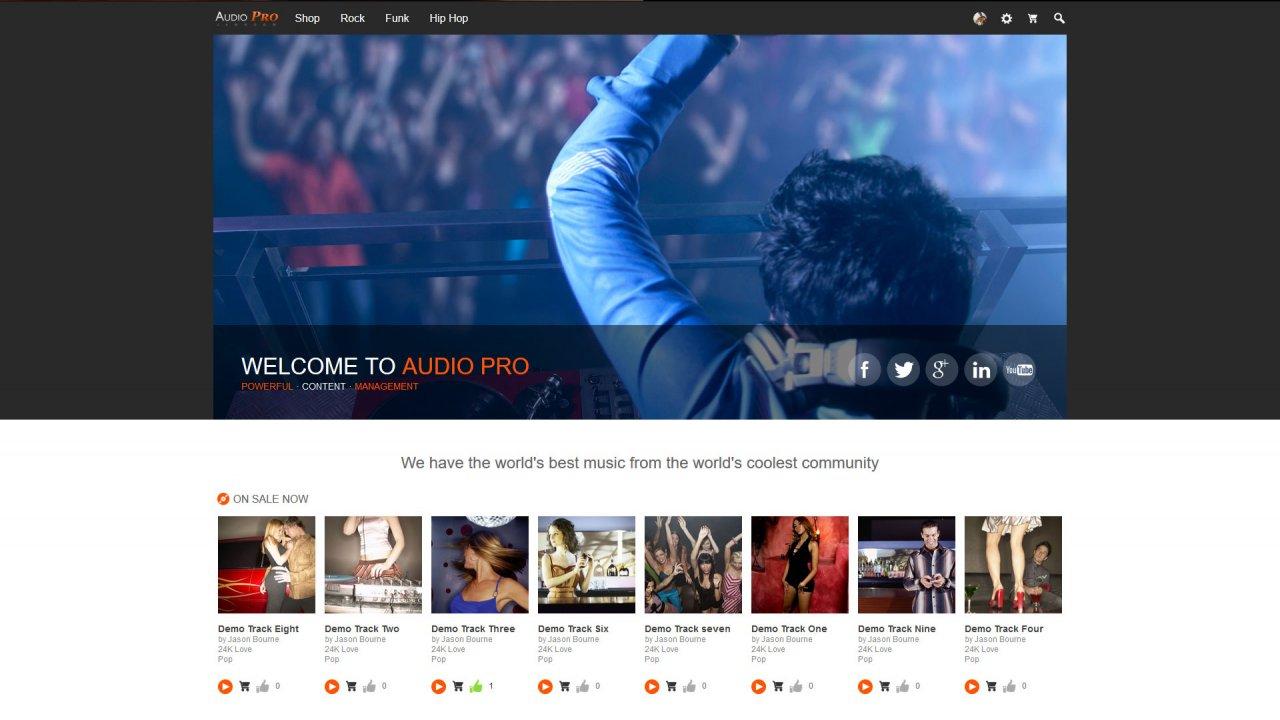Image resolution: width=1280 pixels, height=720 pixels.
Task: Click the search magnifier icon
Action: [x=1059, y=18]
